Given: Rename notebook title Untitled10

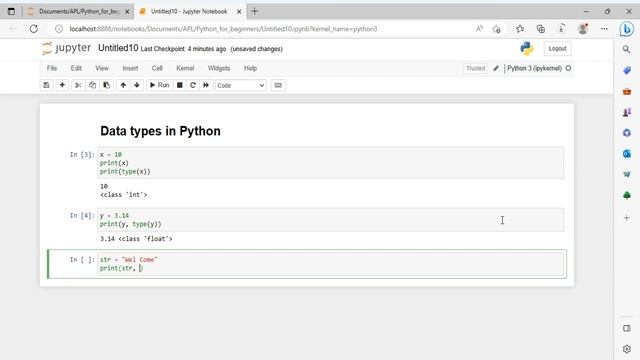Looking at the screenshot, I should click(118, 48).
